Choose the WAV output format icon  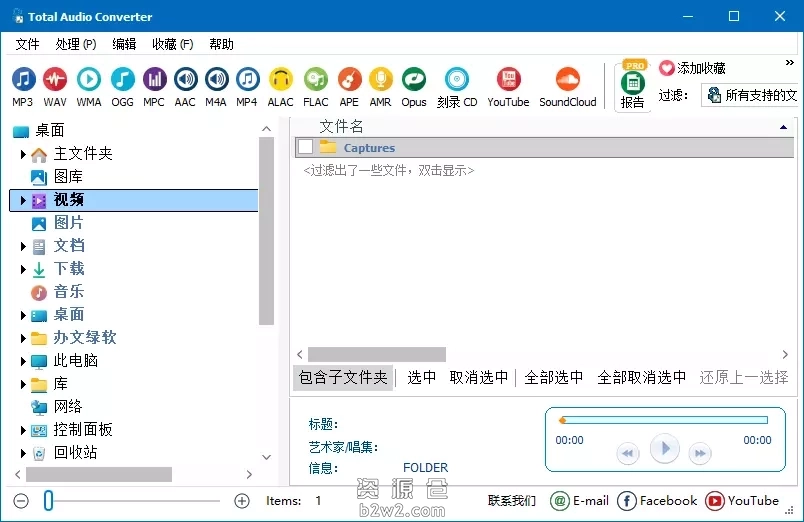tap(55, 86)
